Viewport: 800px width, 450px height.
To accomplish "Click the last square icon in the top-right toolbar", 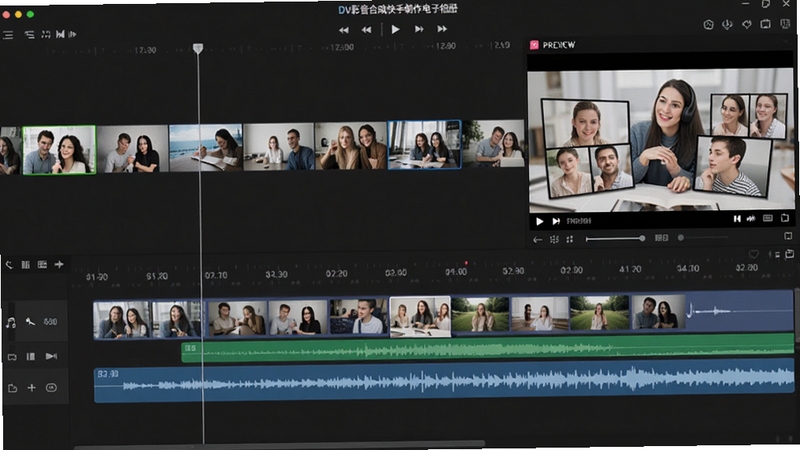I will (785, 23).
